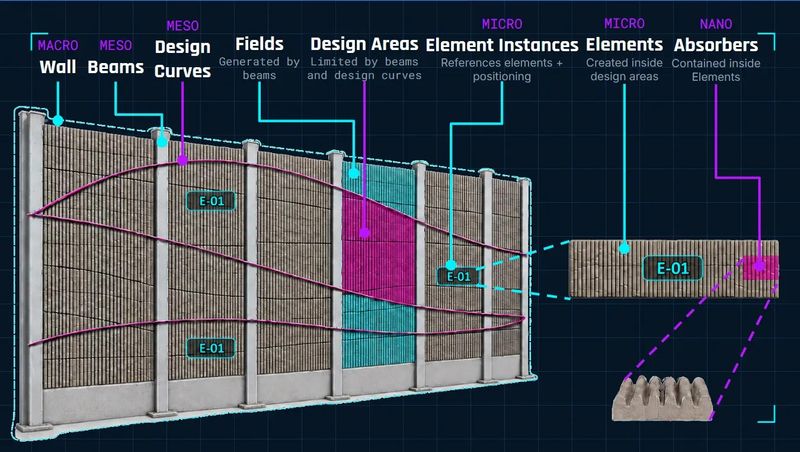Click the E-01 tag on the enlarged element strip
800x452 pixels.
pos(672,268)
